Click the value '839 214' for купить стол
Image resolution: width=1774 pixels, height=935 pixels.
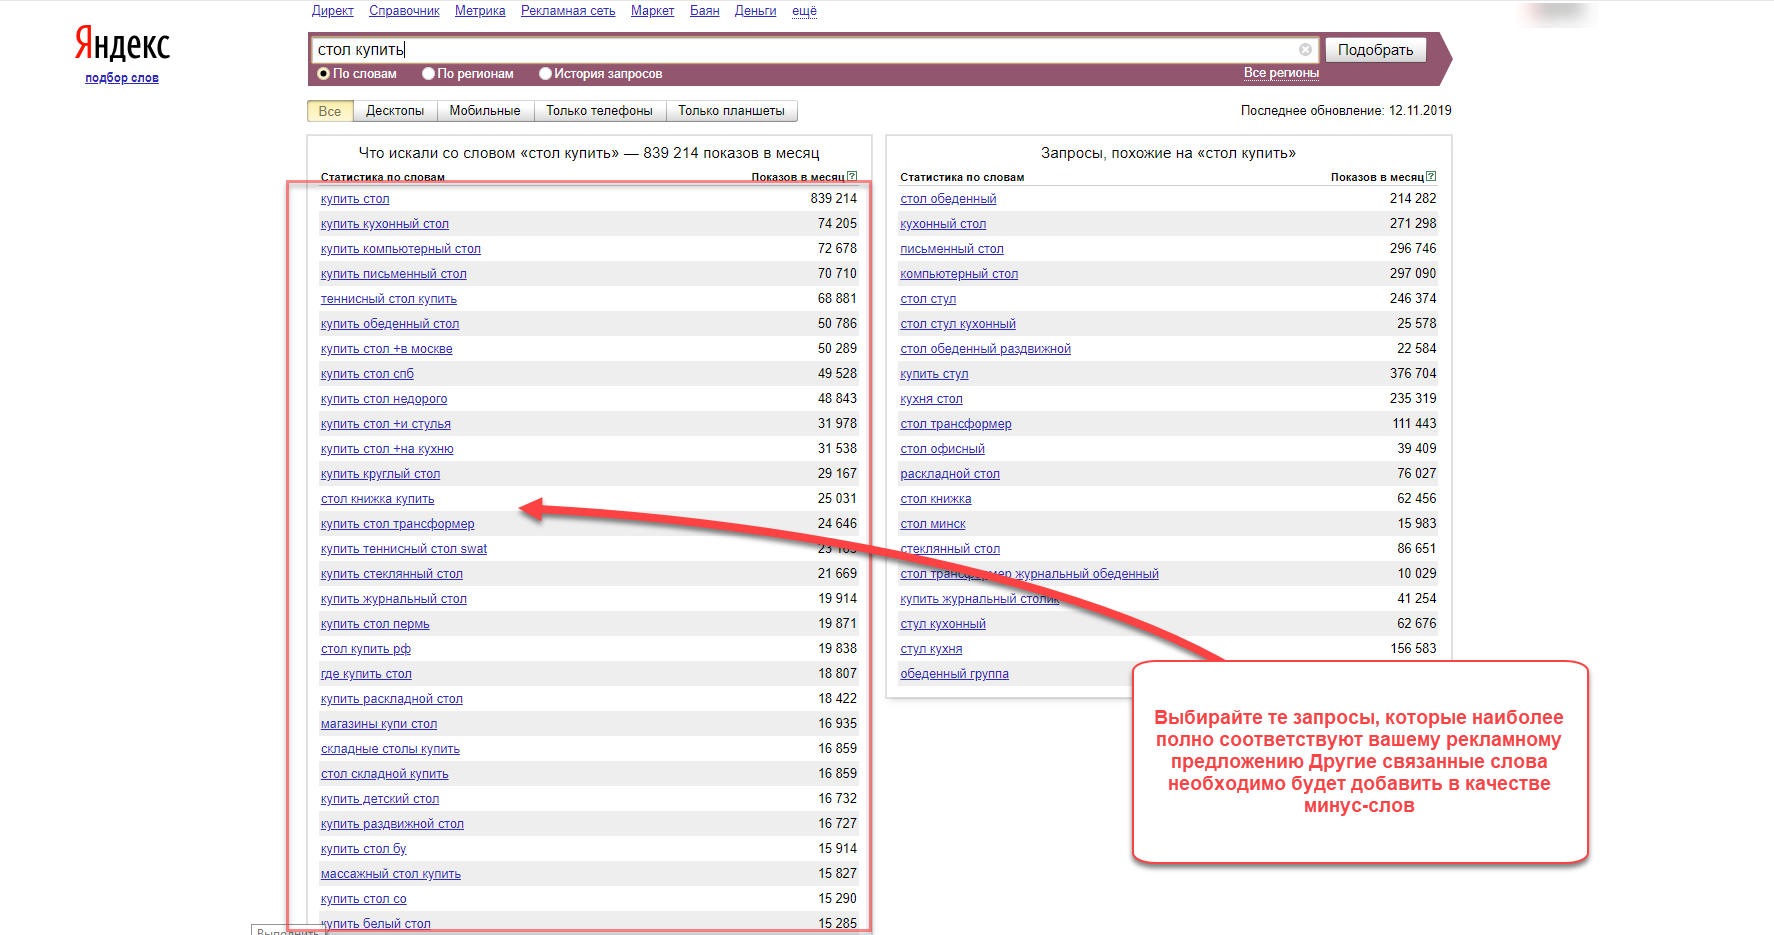833,199
